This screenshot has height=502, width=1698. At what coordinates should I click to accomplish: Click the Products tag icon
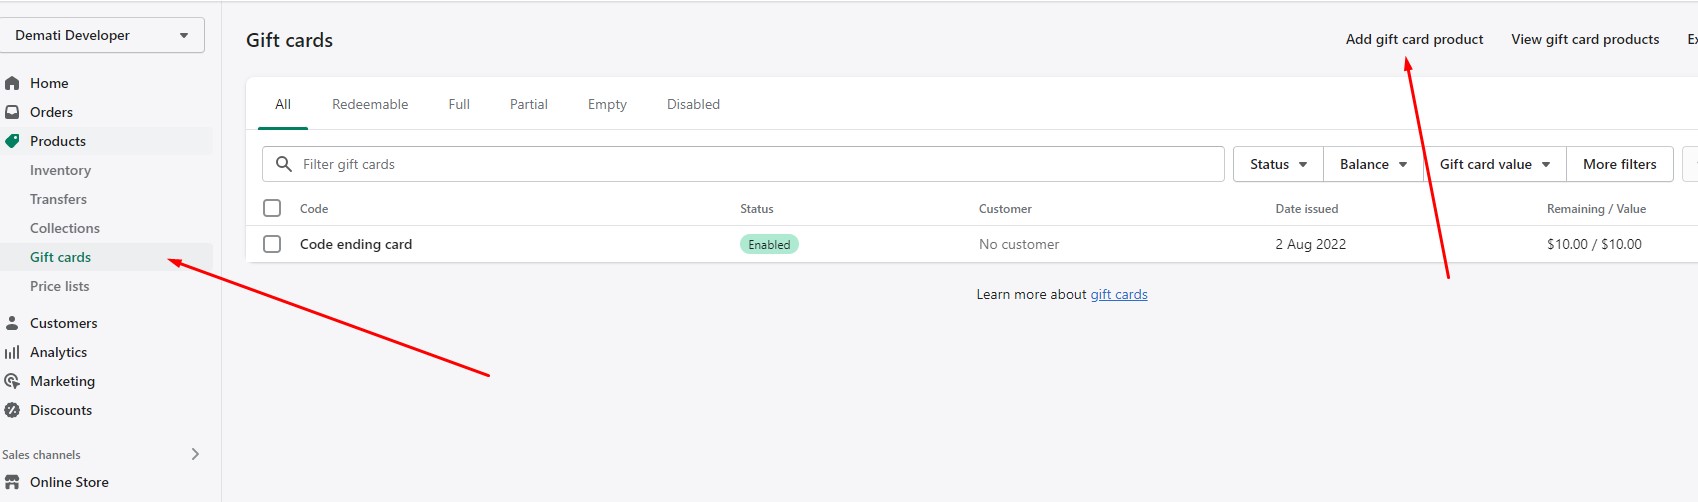click(x=12, y=141)
